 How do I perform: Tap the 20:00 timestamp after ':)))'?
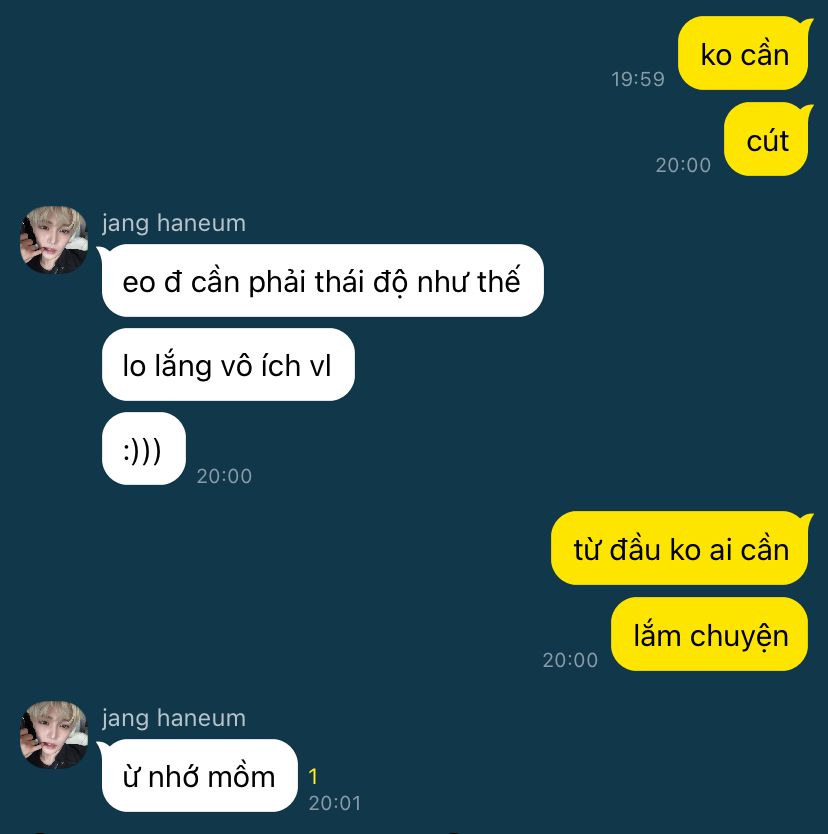click(224, 476)
